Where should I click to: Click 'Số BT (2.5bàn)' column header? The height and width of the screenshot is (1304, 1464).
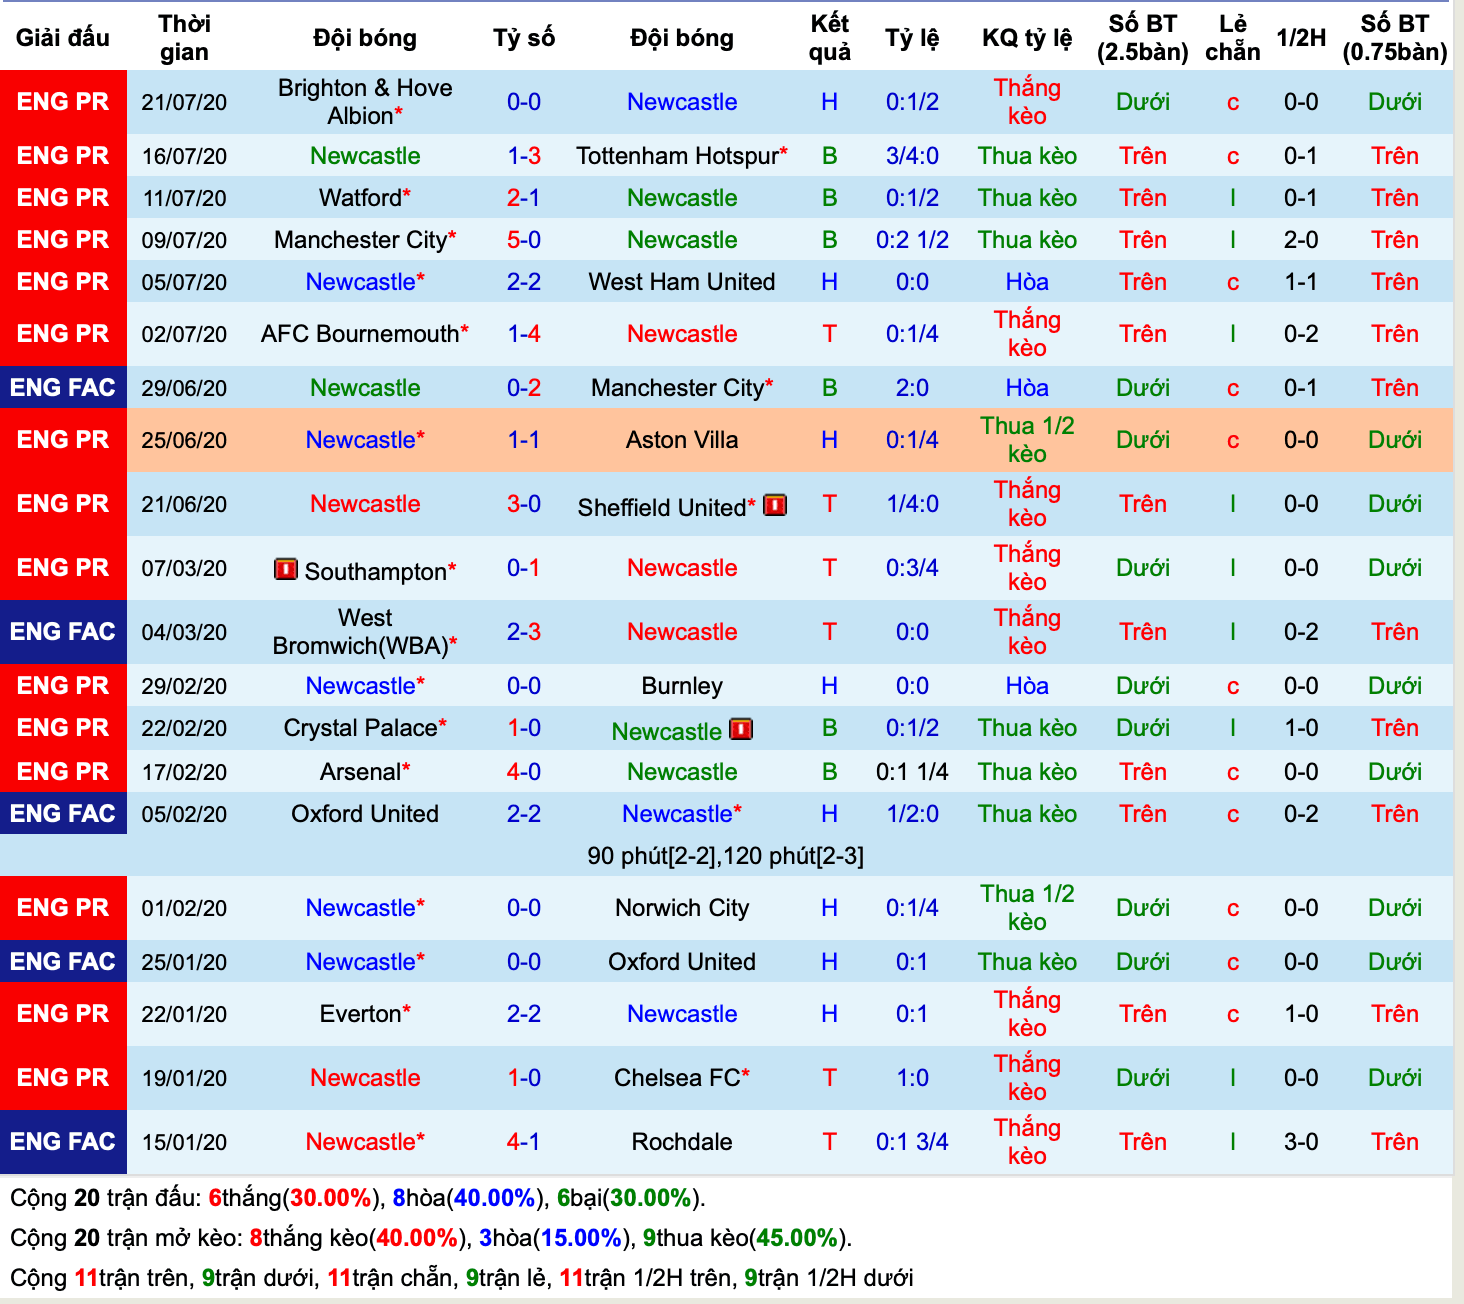tap(1143, 38)
